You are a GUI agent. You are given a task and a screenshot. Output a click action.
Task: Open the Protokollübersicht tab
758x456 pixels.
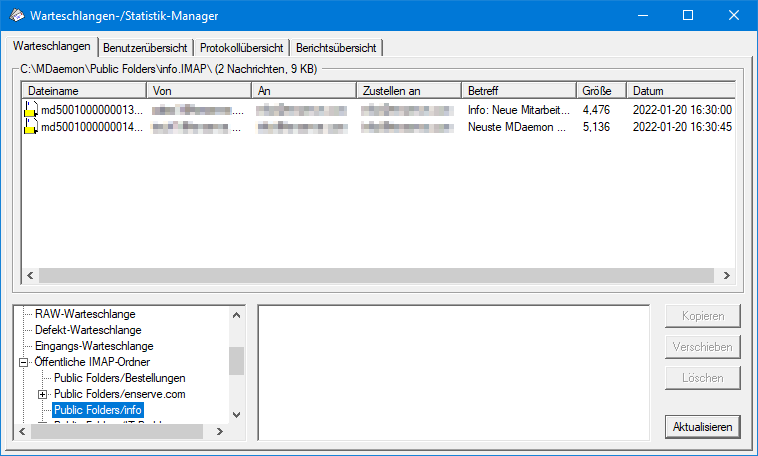pyautogui.click(x=241, y=48)
